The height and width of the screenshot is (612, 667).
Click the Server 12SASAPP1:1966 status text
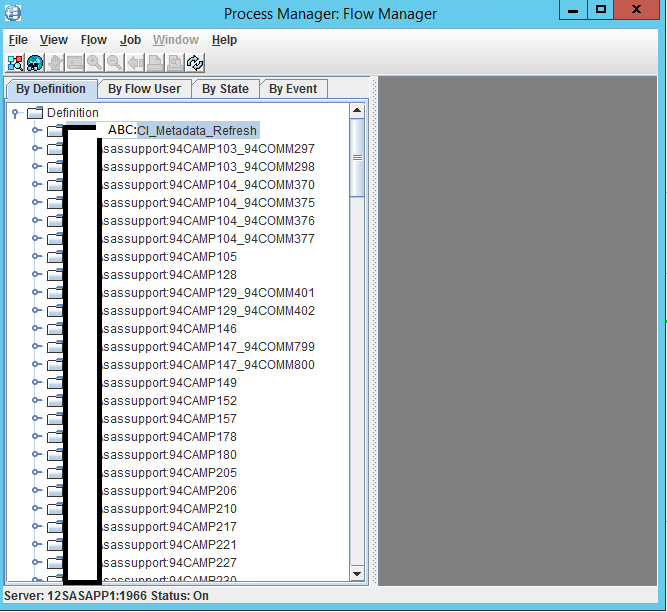(x=106, y=596)
